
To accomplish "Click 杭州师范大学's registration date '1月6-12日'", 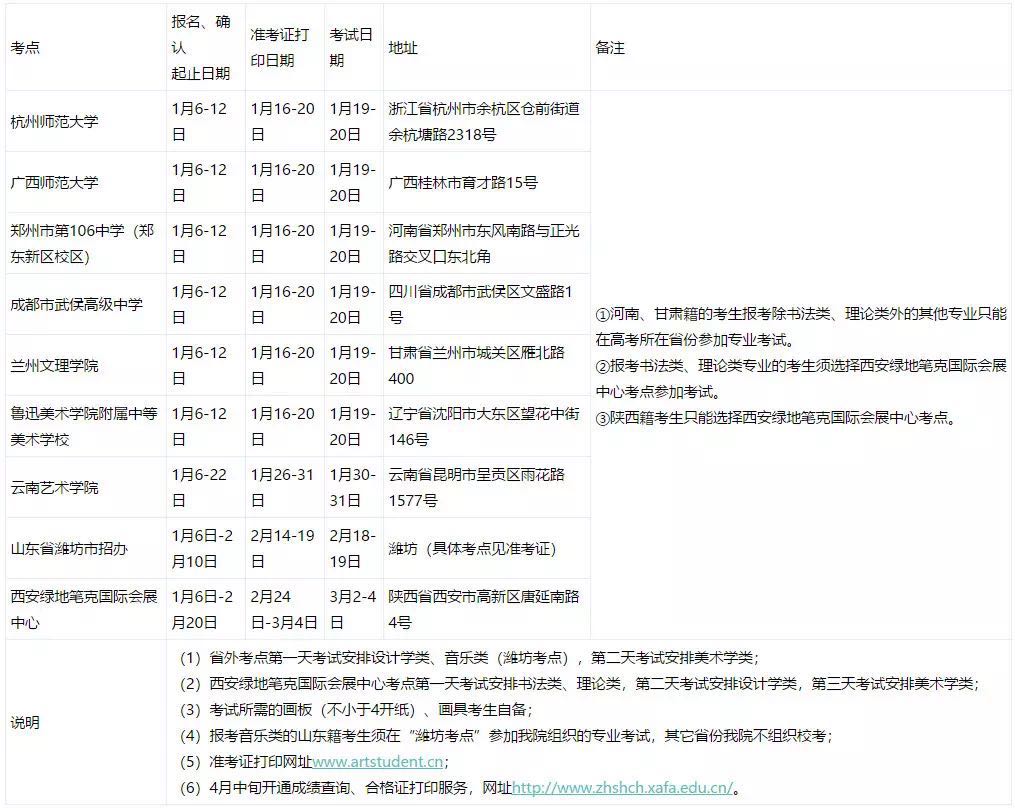I will [199, 122].
